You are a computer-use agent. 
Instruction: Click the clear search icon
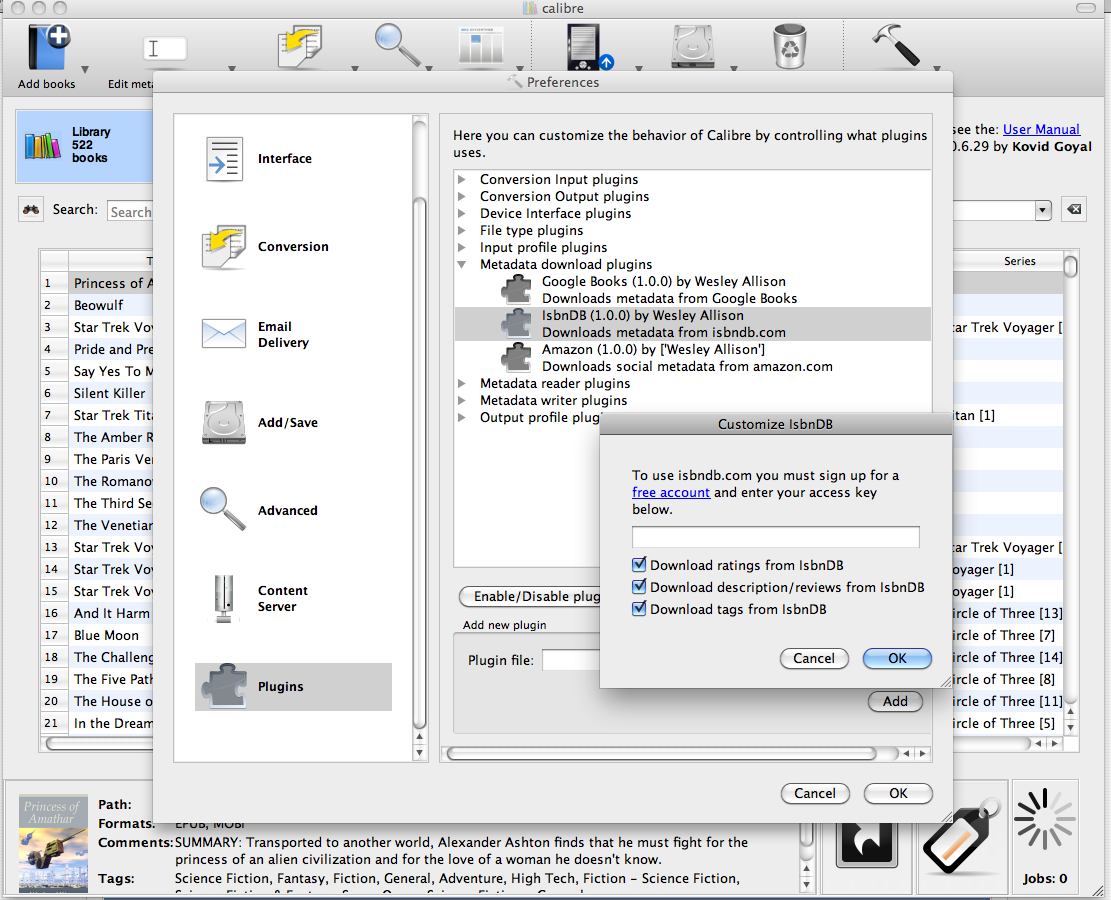pyautogui.click(x=1074, y=210)
